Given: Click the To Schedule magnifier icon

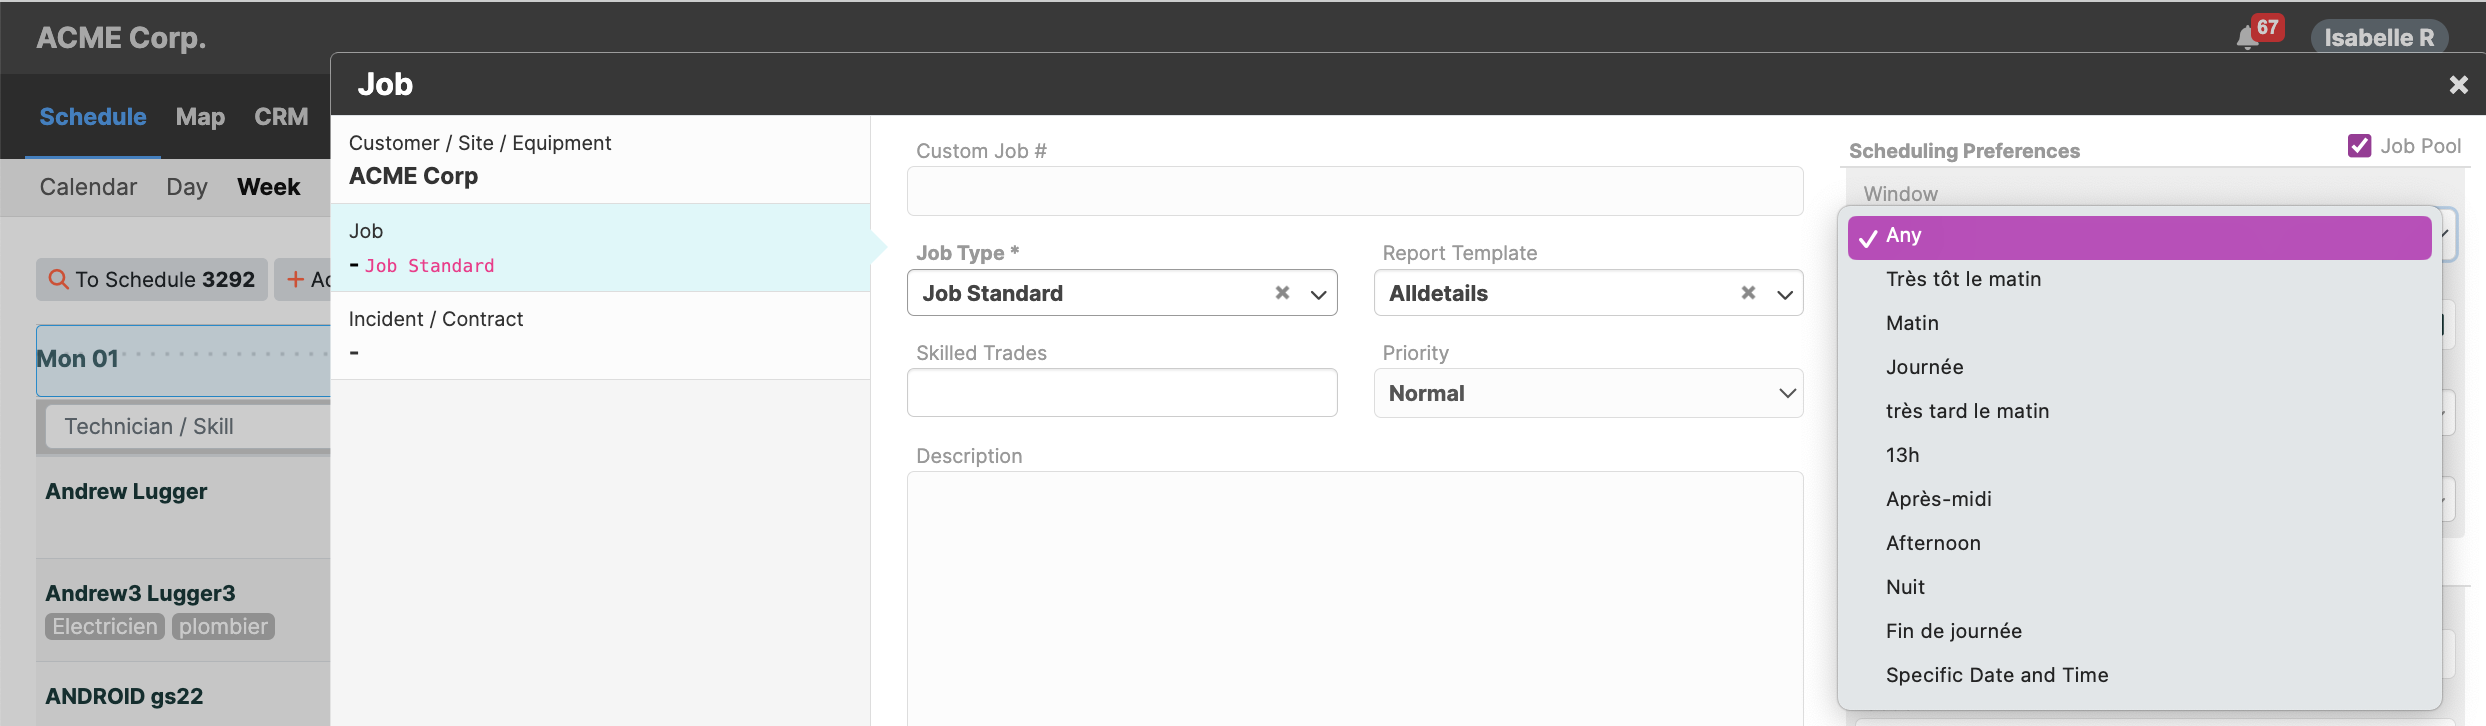Looking at the screenshot, I should coord(59,280).
